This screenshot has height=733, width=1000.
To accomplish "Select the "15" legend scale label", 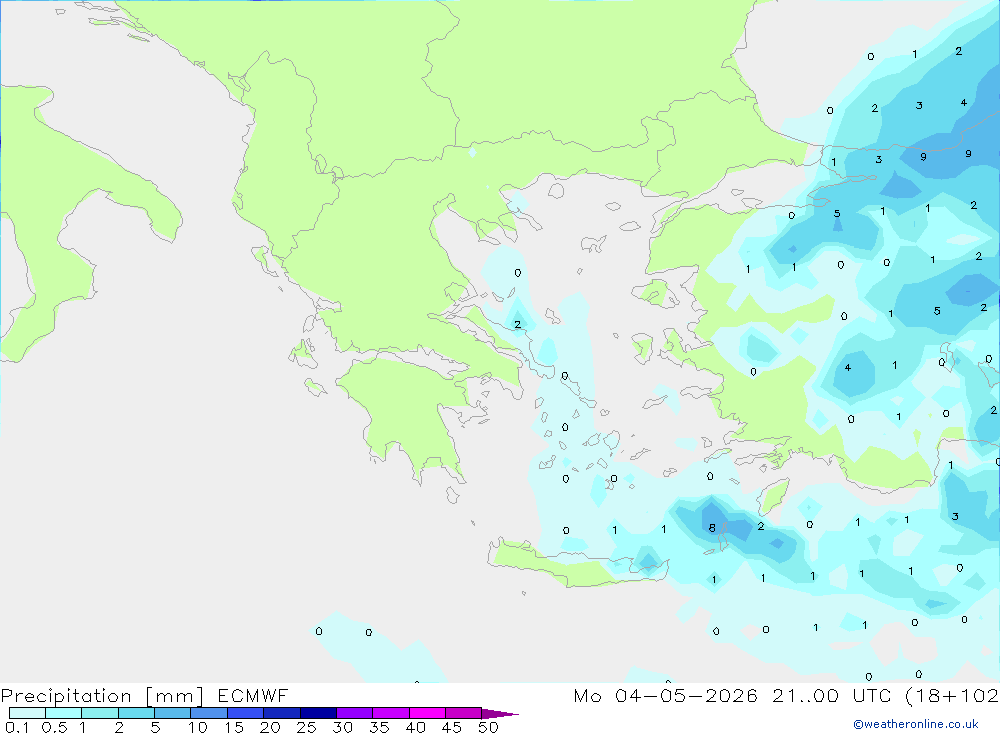I will click(234, 727).
